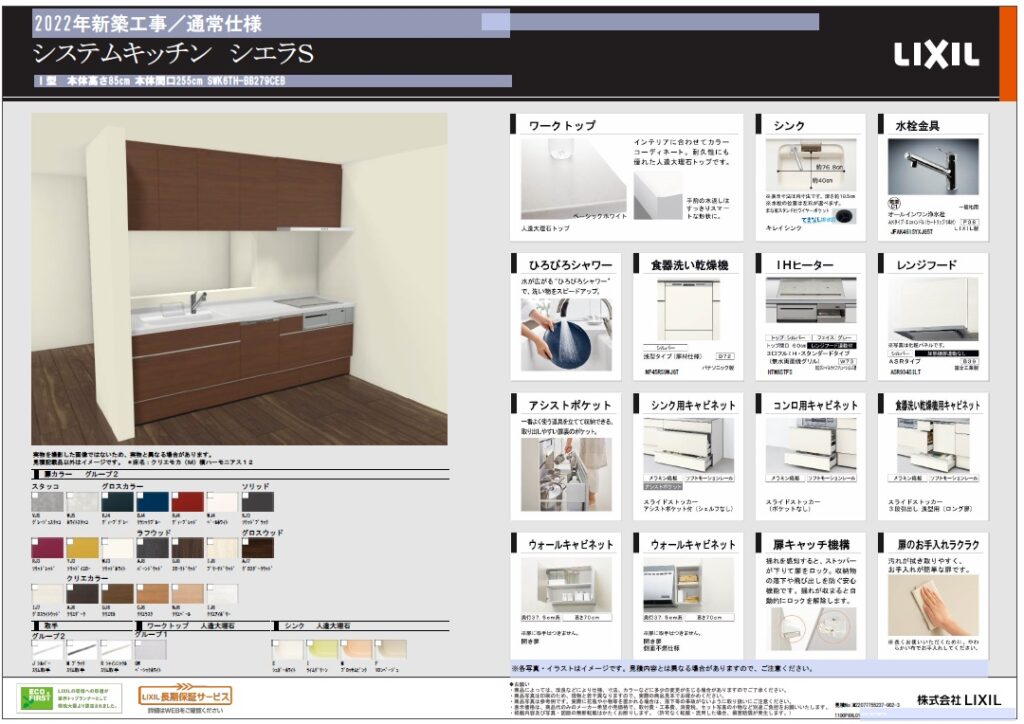
Task: Click the シンク card heading
Action: [x=789, y=126]
